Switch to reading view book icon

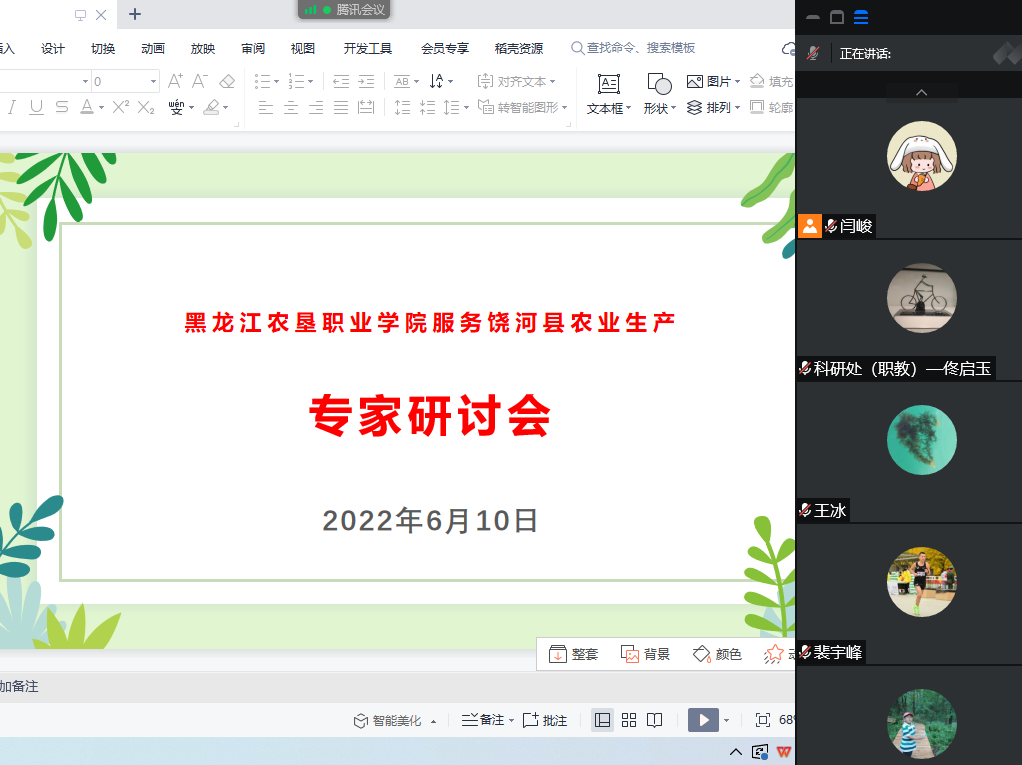(654, 720)
